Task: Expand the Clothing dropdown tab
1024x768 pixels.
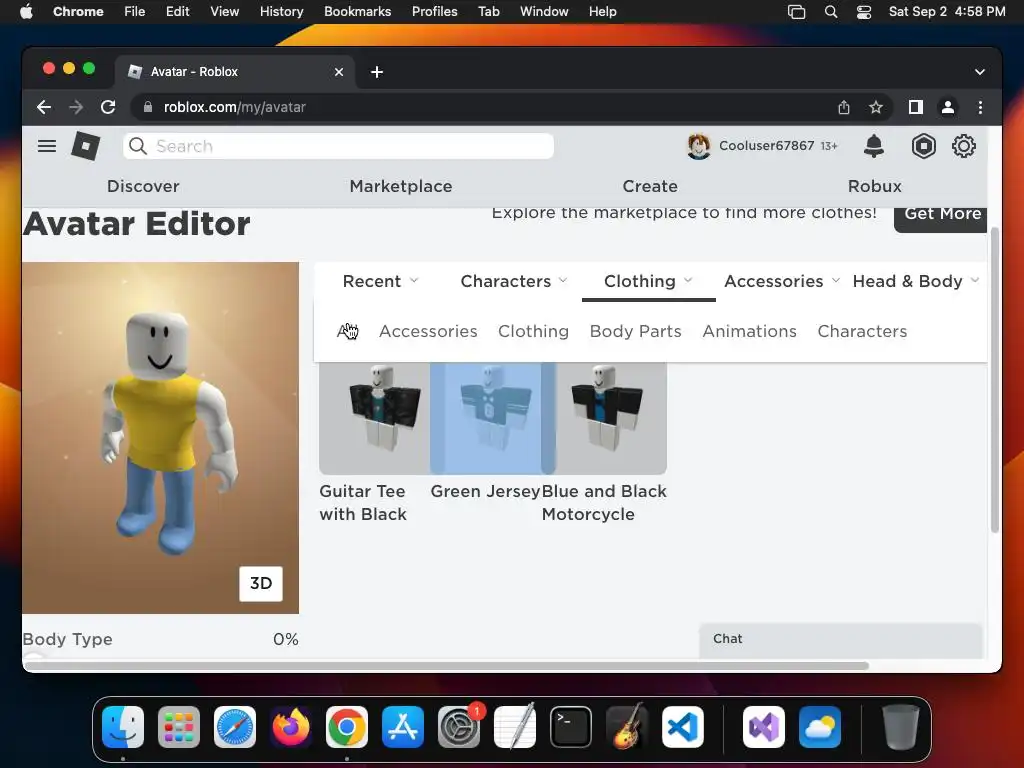Action: pos(648,281)
